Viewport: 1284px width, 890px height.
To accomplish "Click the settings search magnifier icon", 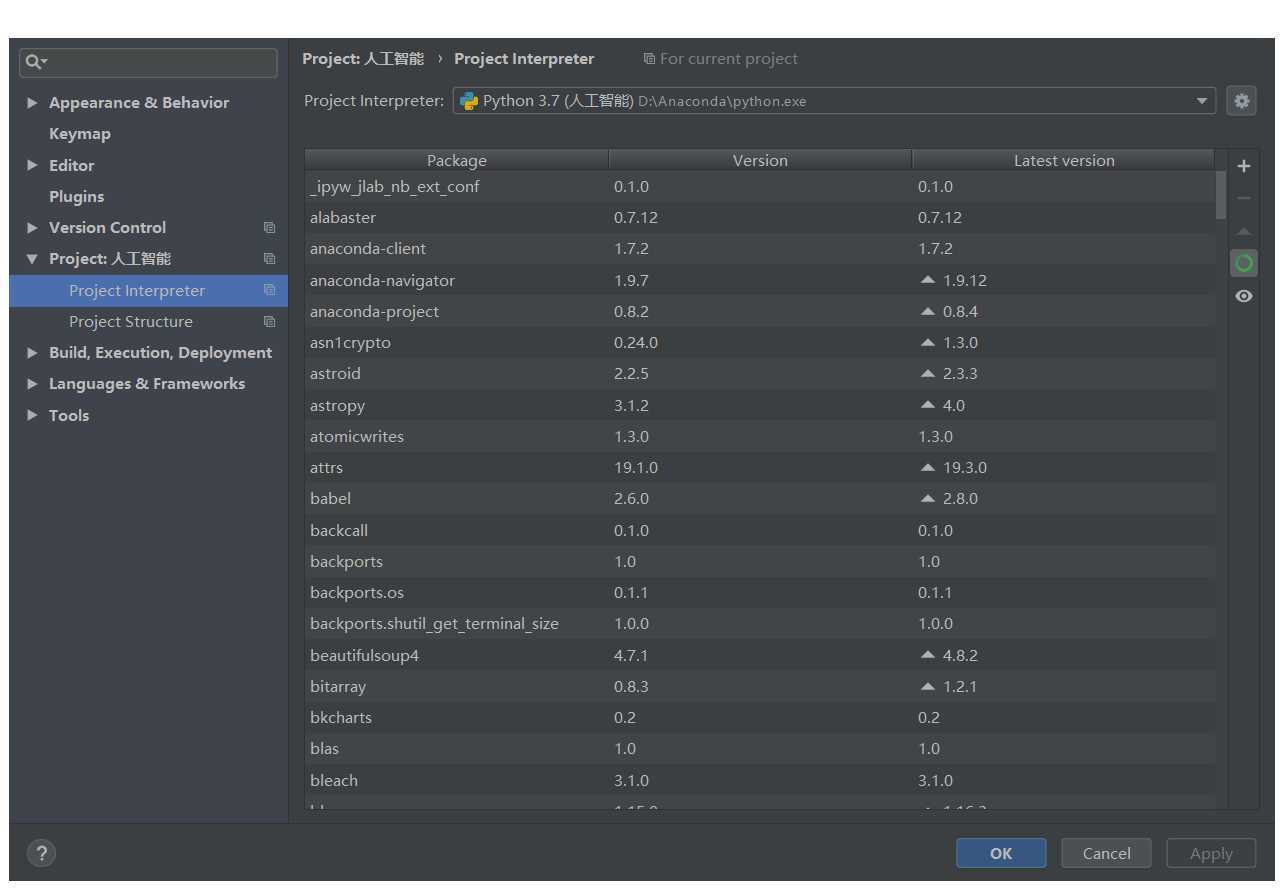I will (35, 62).
